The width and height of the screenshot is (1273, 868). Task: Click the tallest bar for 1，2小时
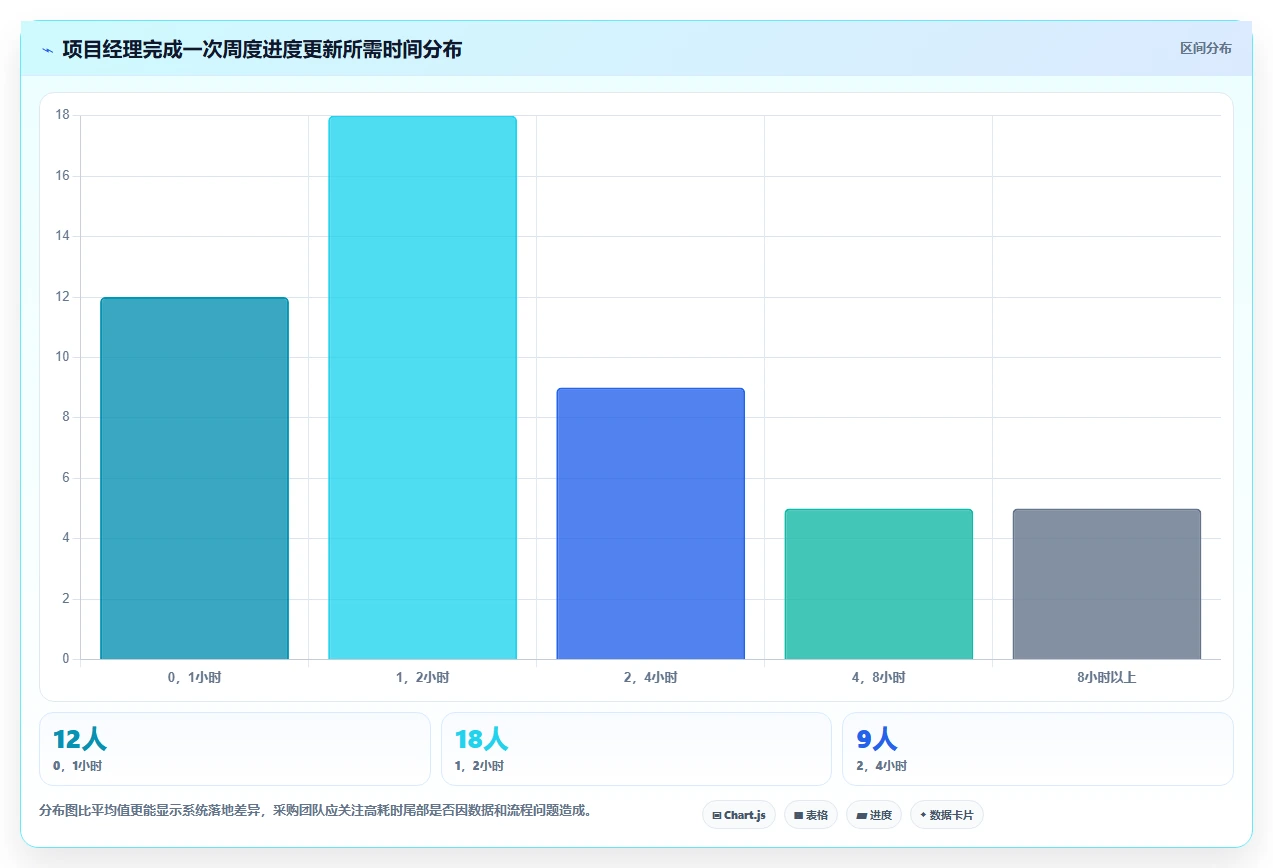[x=422, y=388]
